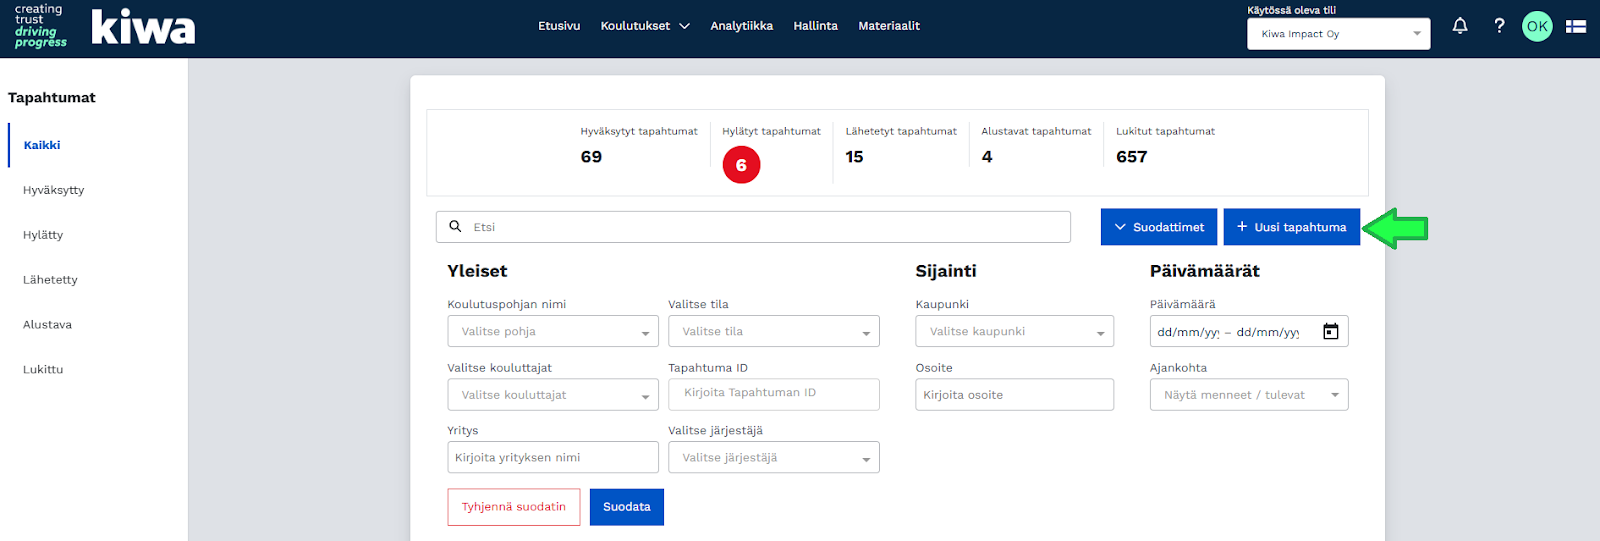Viewport: 1600px width, 541px height.
Task: Select the Hyväksytty sidebar tab
Action: [x=54, y=190]
